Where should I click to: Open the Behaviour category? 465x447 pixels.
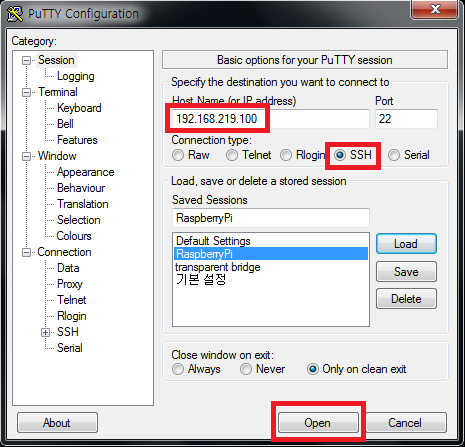tap(81, 188)
